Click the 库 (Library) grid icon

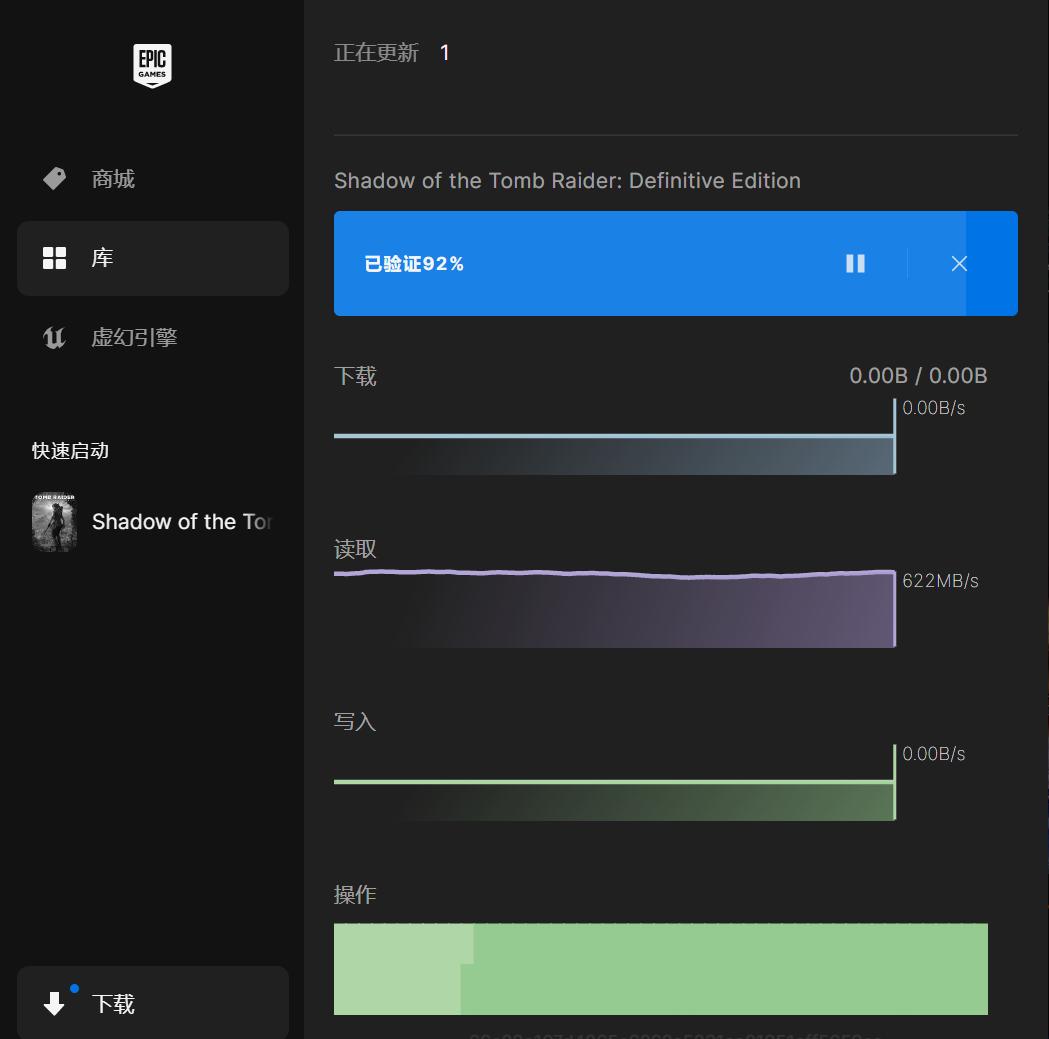coord(53,257)
